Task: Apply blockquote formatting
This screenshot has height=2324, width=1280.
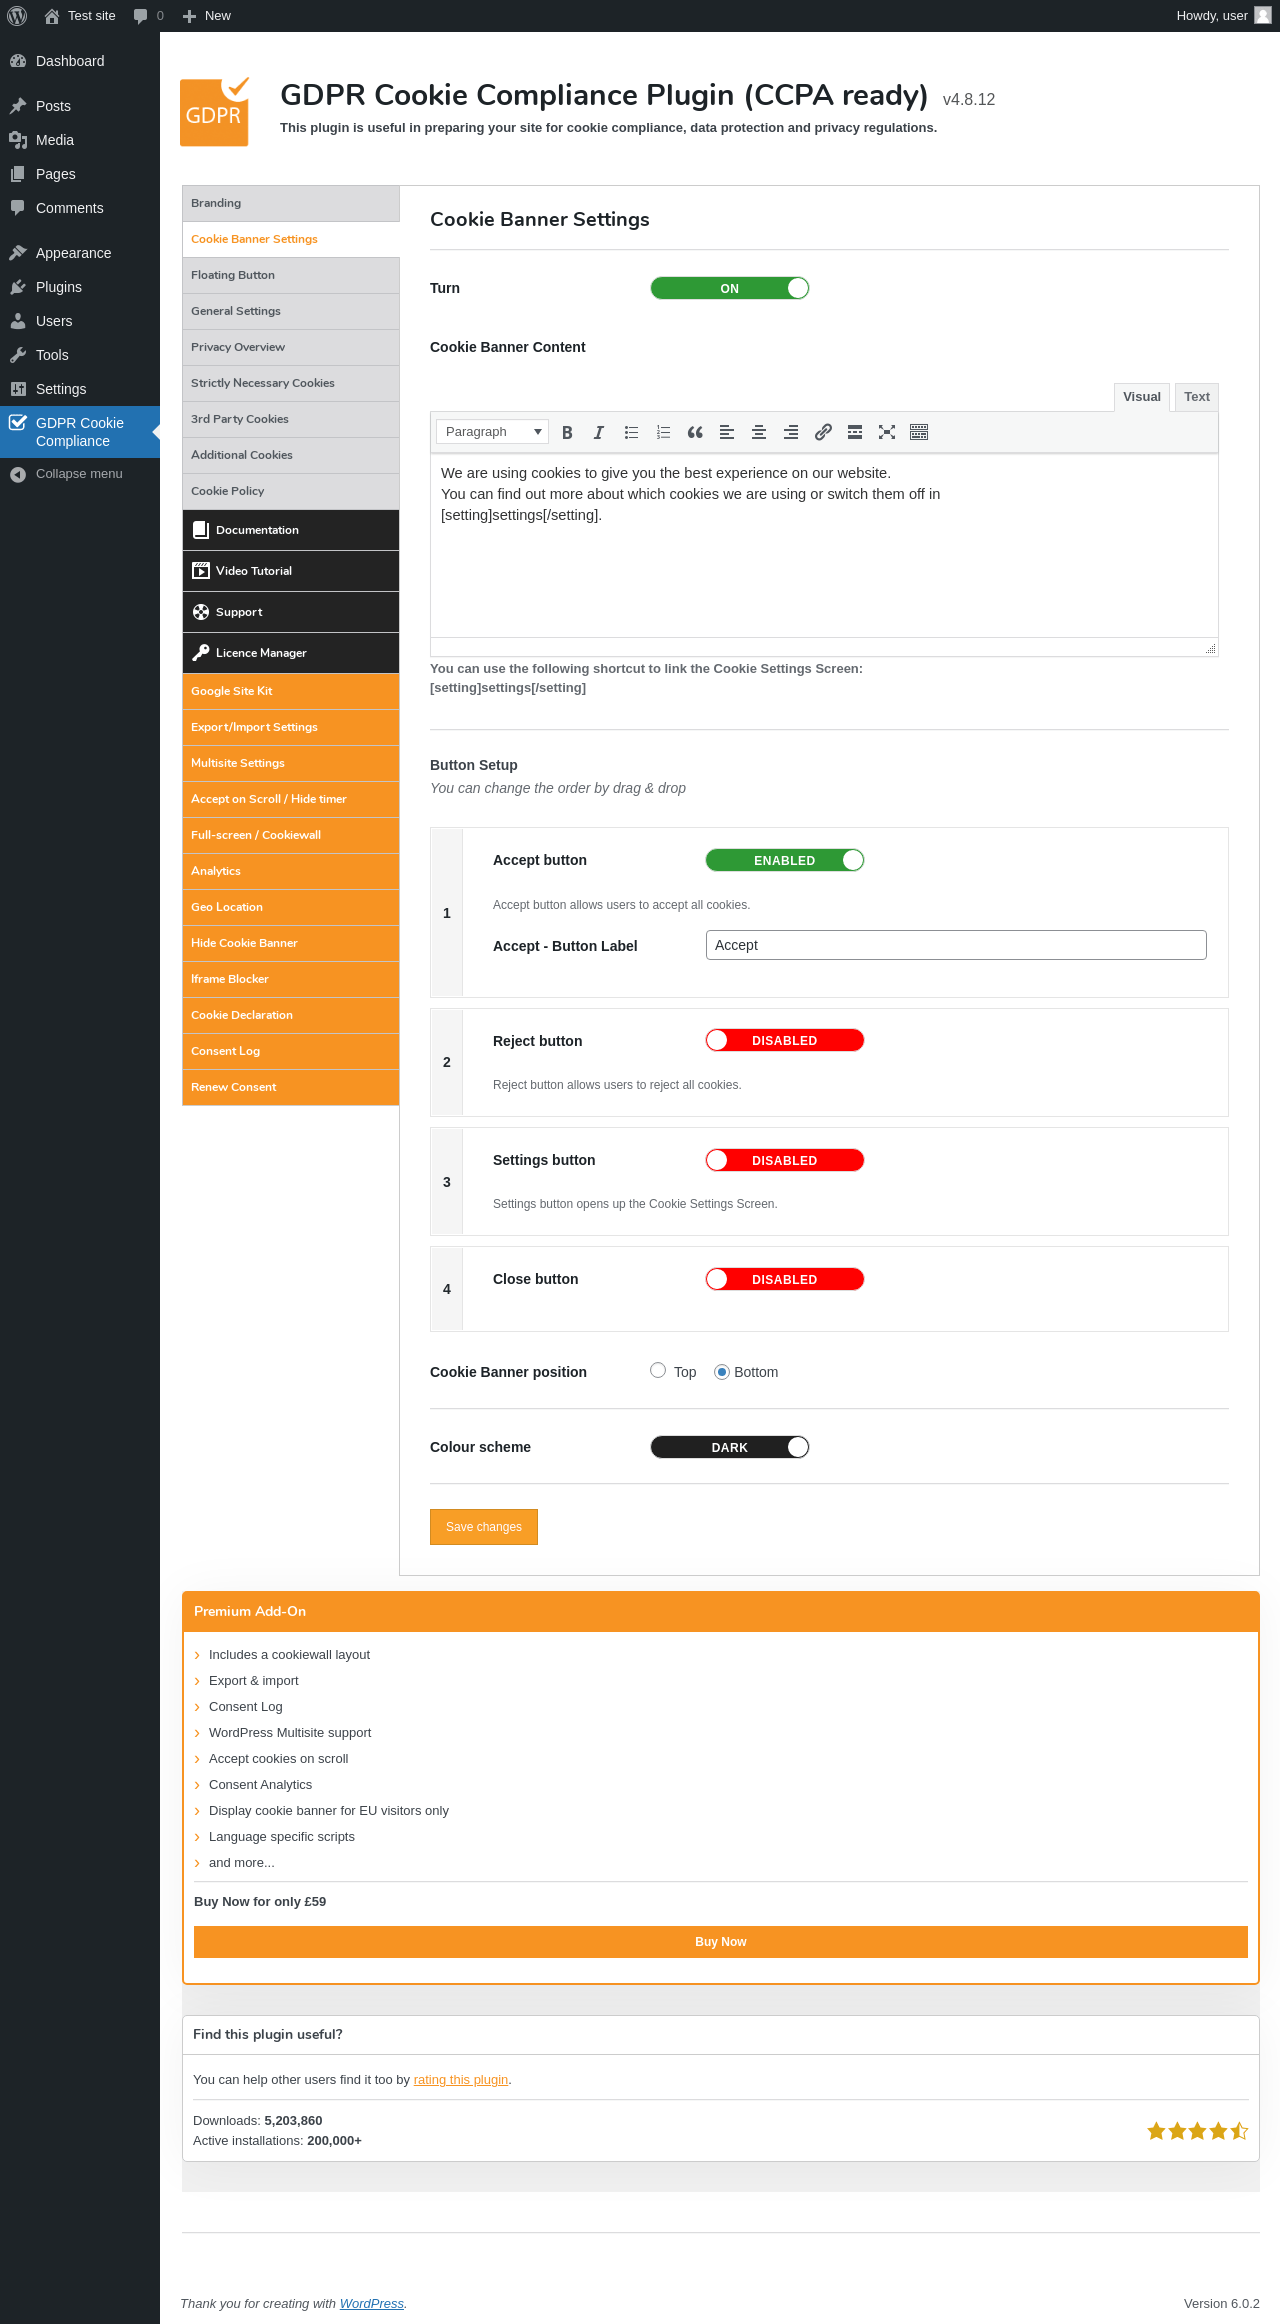Action: tap(695, 432)
